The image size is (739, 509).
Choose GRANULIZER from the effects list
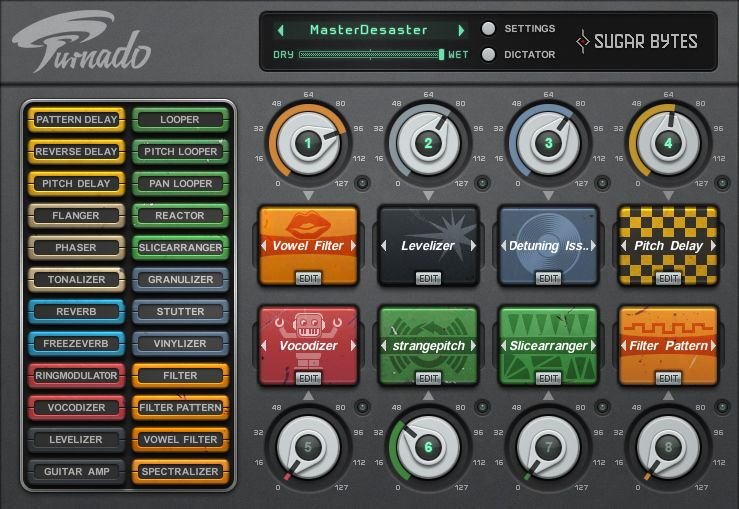pos(181,279)
